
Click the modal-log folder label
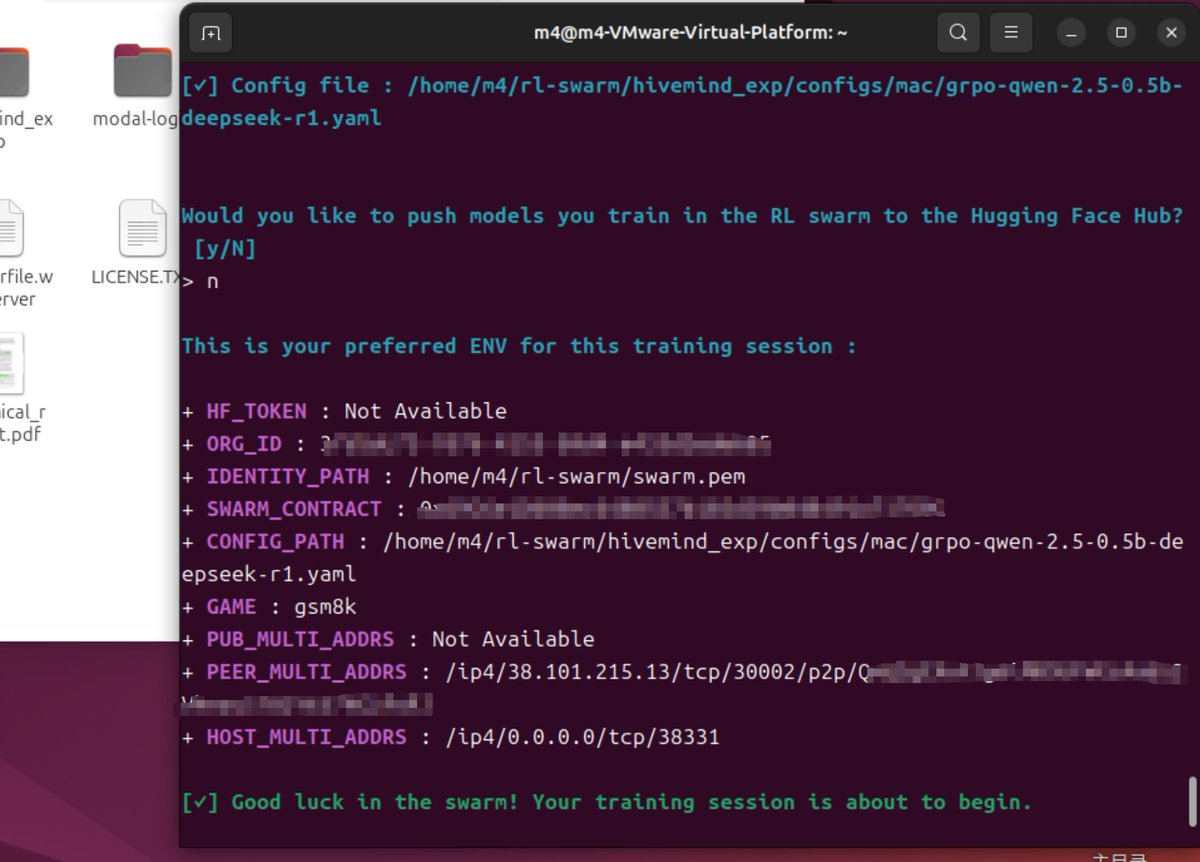click(136, 119)
